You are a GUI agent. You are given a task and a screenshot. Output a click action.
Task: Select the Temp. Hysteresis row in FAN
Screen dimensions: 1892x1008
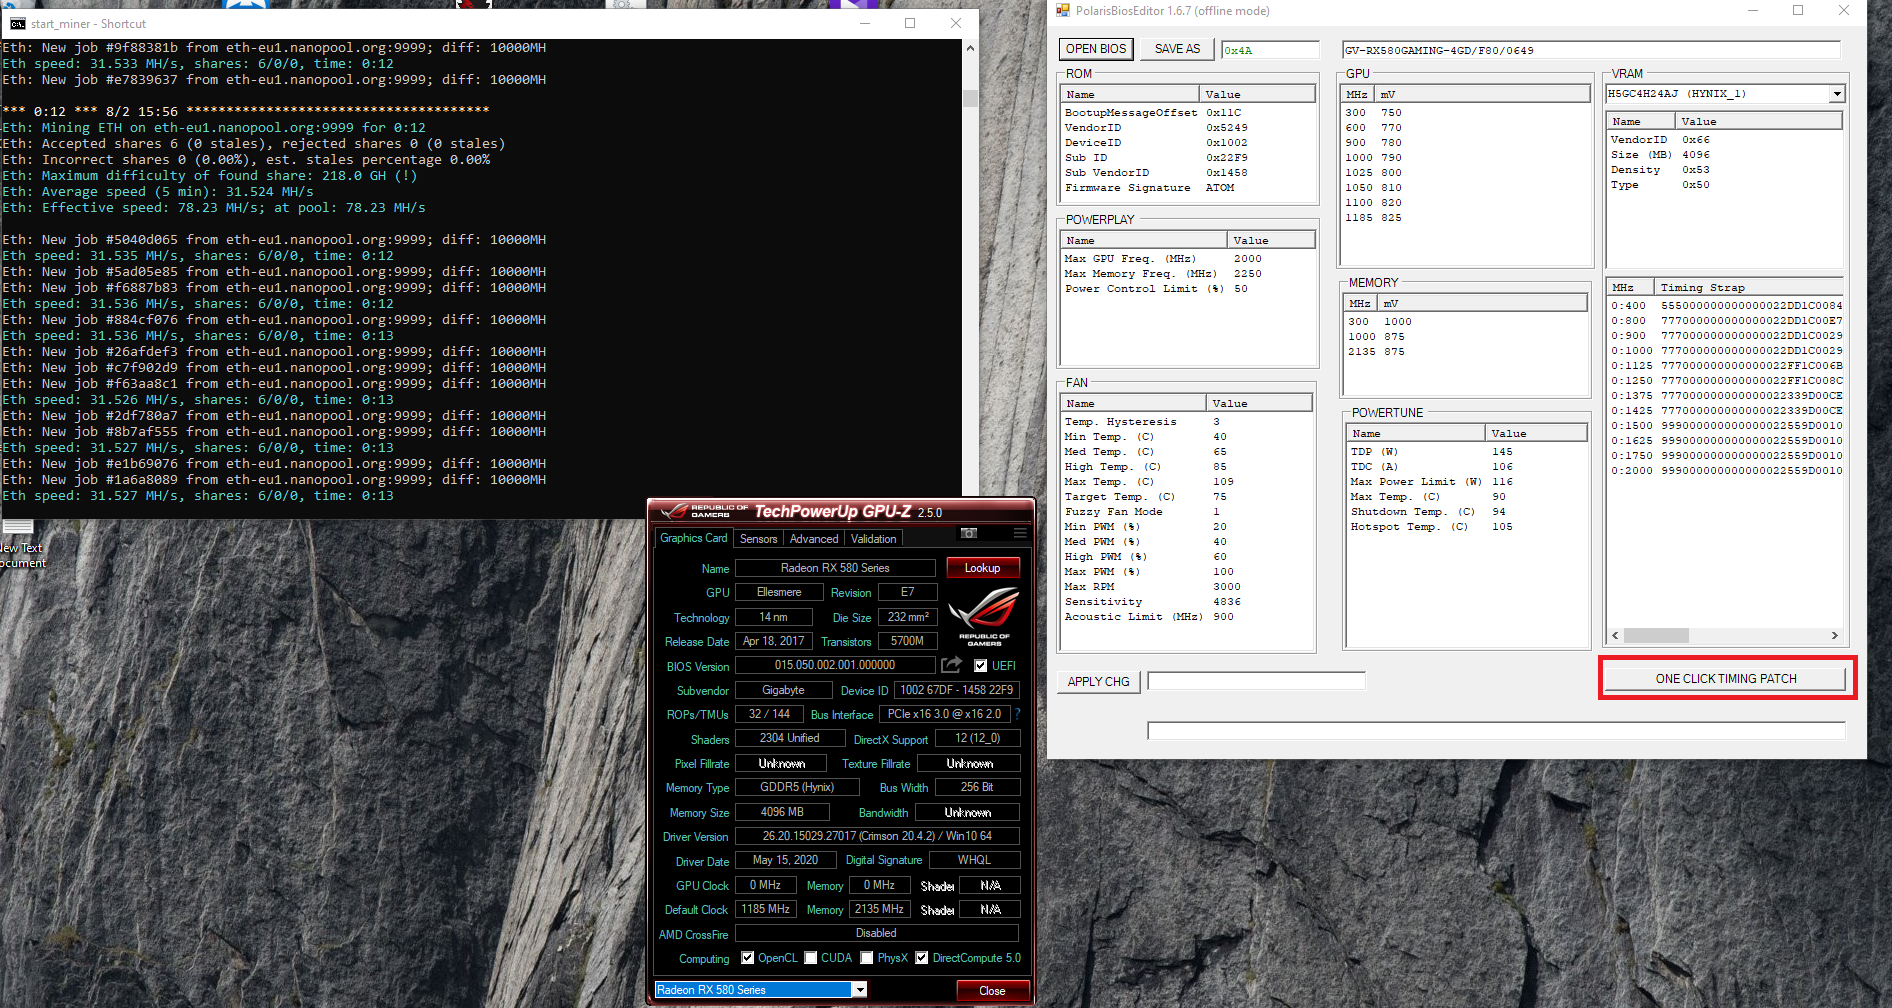1187,422
